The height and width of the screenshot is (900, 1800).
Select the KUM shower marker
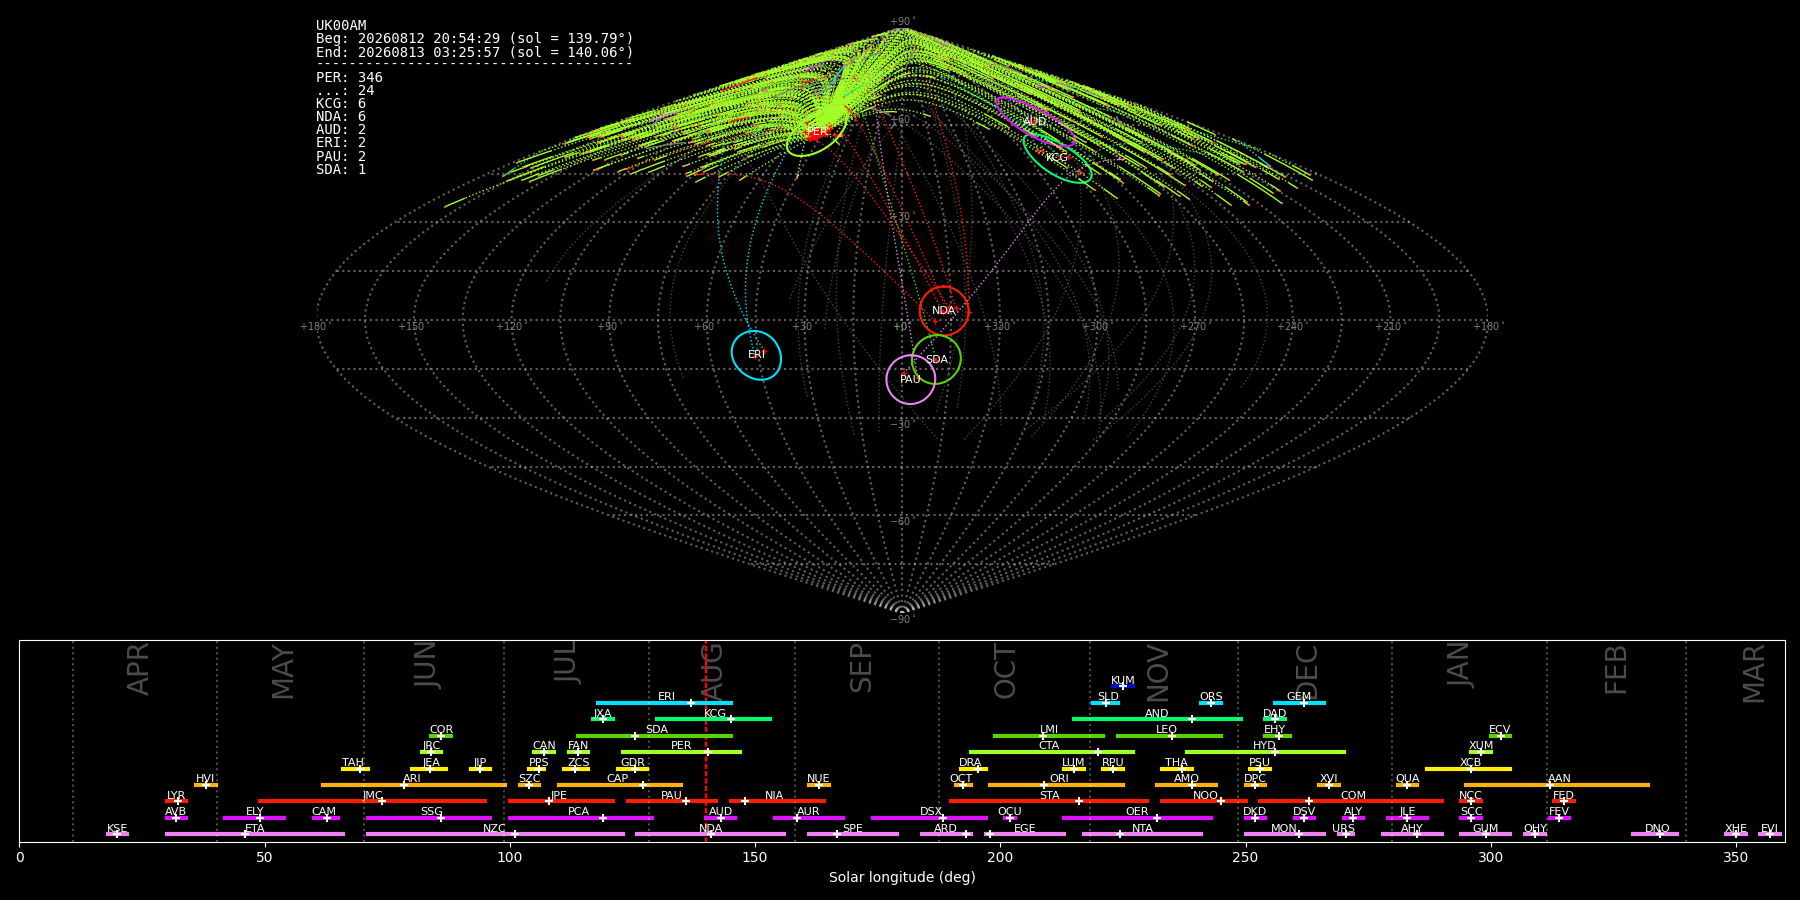[1123, 686]
